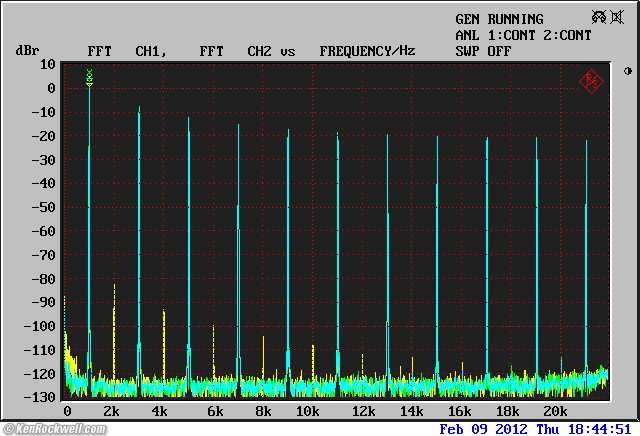Click the FFT CH1 trace label
The image size is (640, 436).
click(125, 50)
